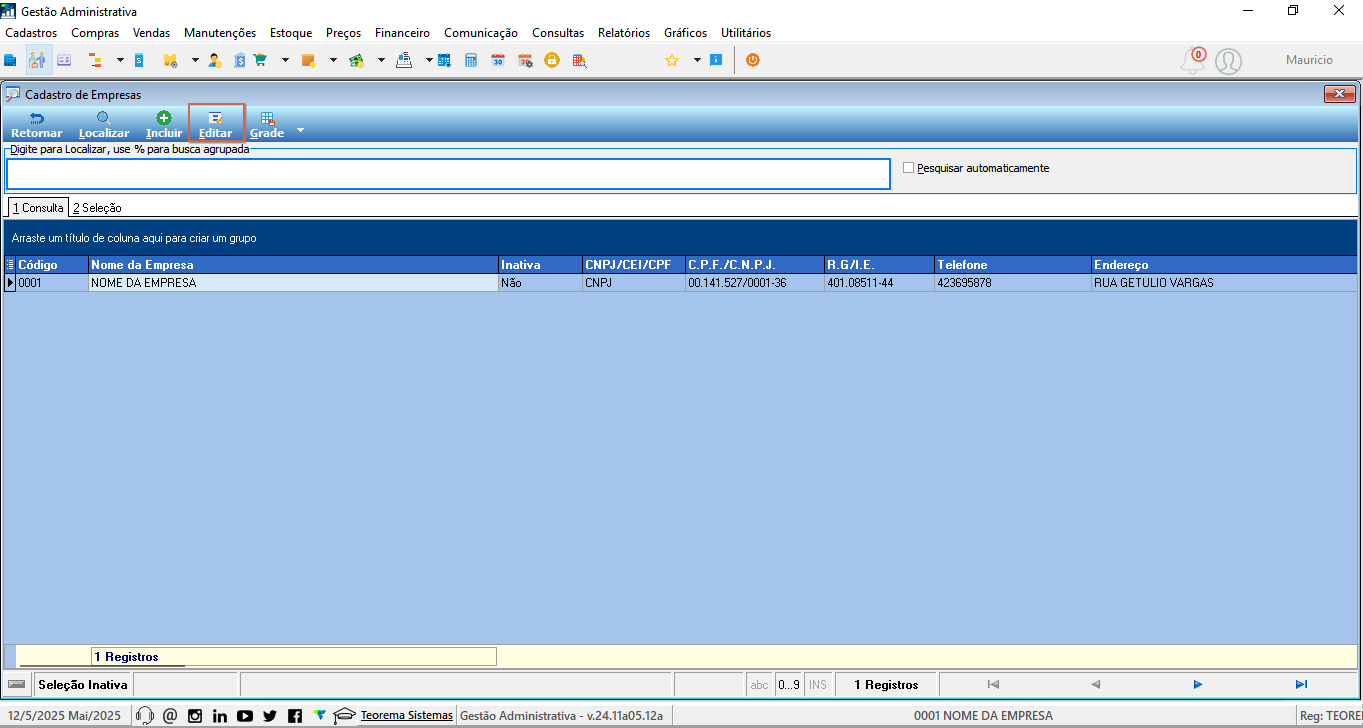
Task: Go to last record navigation arrow
Action: 1301,685
